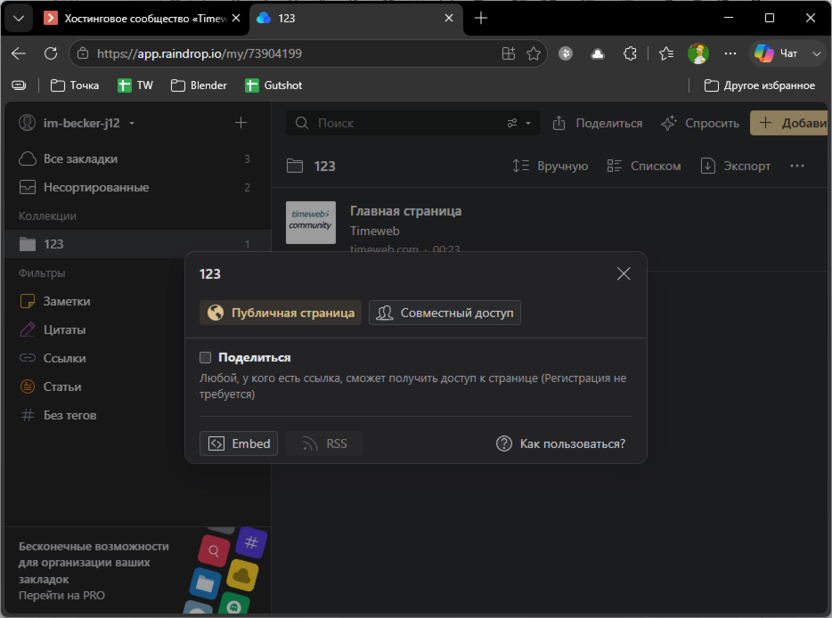Go back in browser

pos(19,54)
